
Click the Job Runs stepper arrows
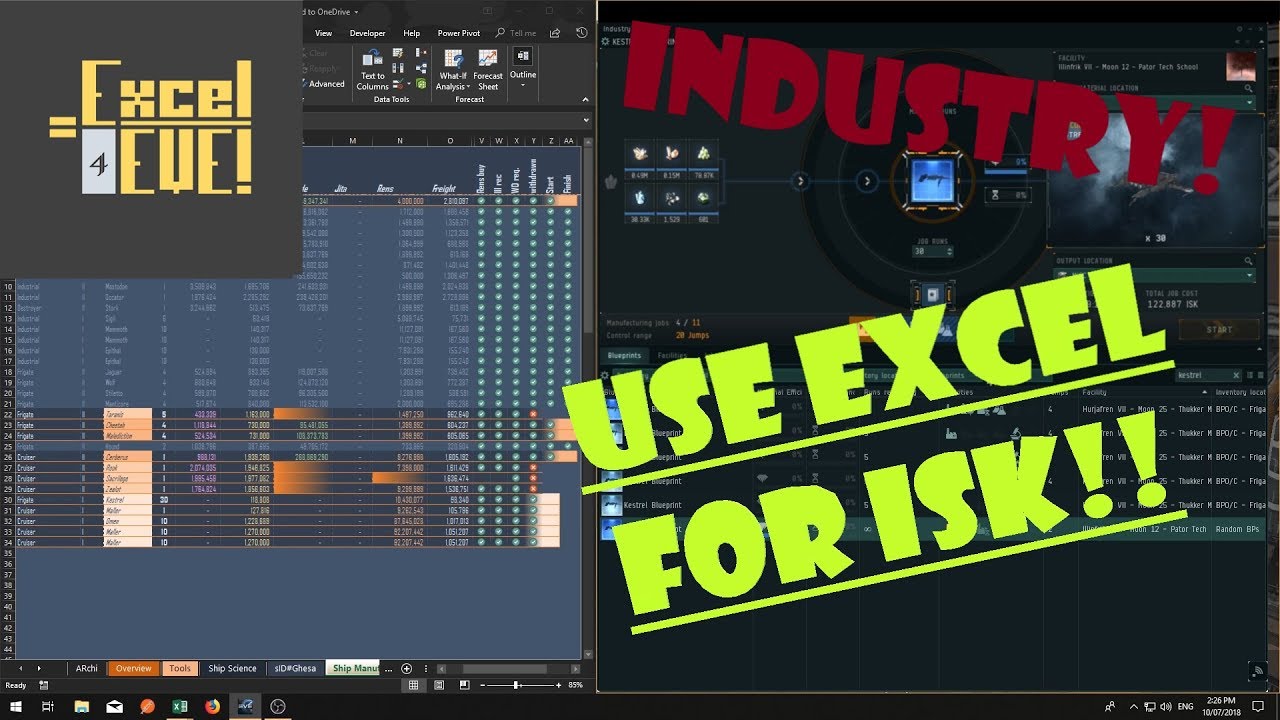950,251
